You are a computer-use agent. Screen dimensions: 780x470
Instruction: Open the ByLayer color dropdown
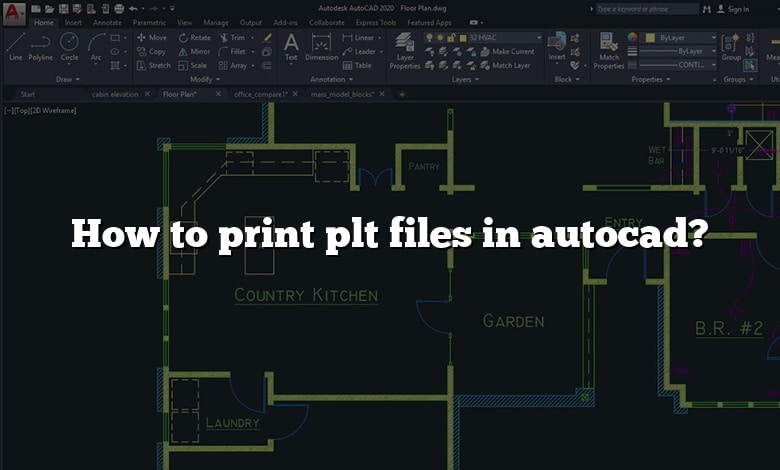pyautogui.click(x=680, y=38)
